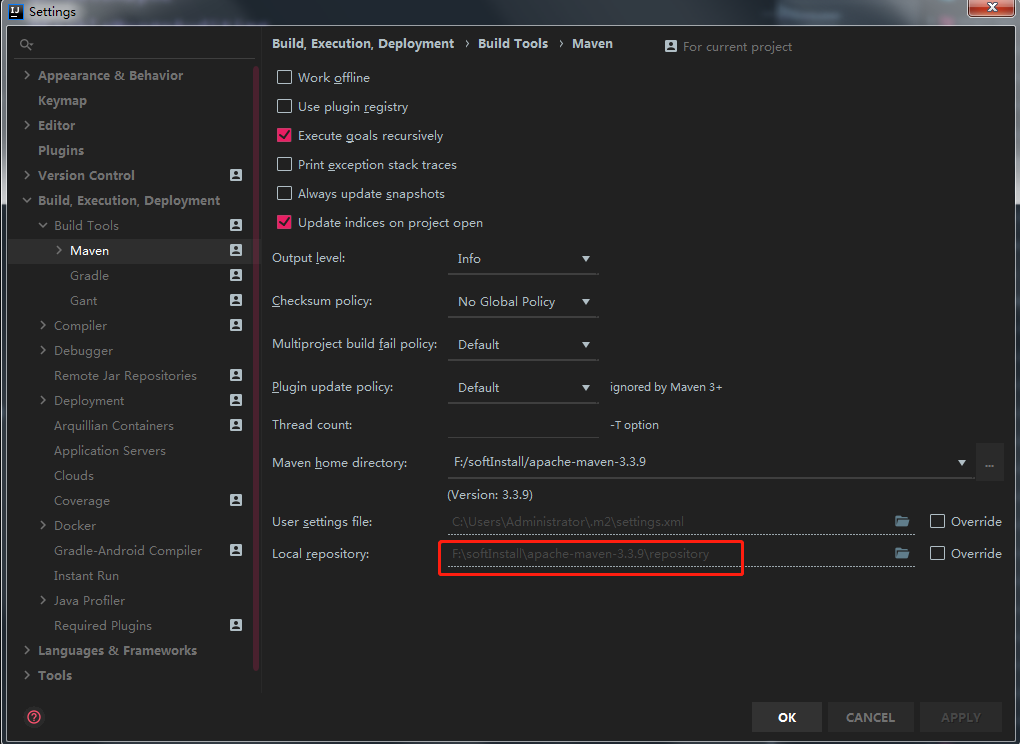Uncheck Execute goals recursively
Image resolution: width=1020 pixels, height=744 pixels.
pyautogui.click(x=284, y=135)
